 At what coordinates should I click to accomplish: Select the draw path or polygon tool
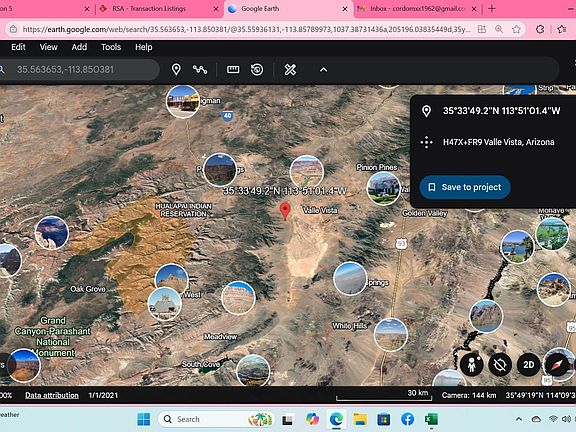[x=200, y=69]
